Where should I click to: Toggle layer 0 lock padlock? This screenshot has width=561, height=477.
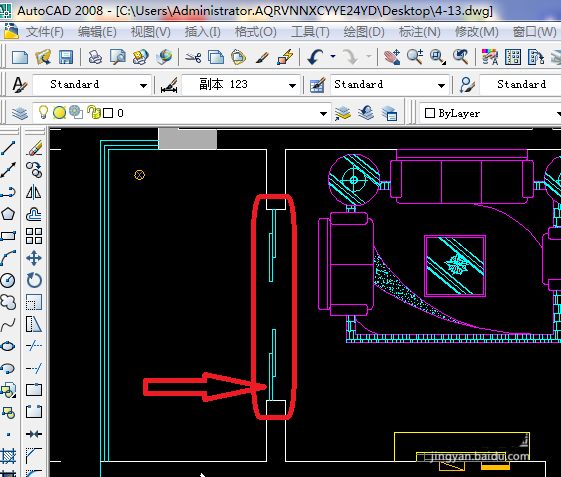click(94, 112)
